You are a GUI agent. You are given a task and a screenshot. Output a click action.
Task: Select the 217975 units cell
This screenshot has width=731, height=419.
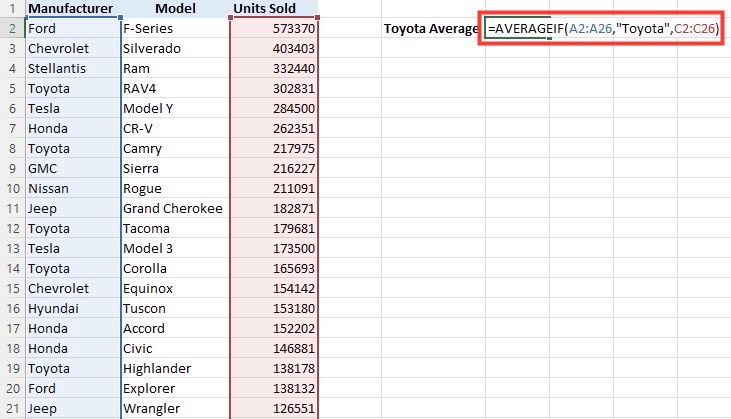(x=275, y=149)
